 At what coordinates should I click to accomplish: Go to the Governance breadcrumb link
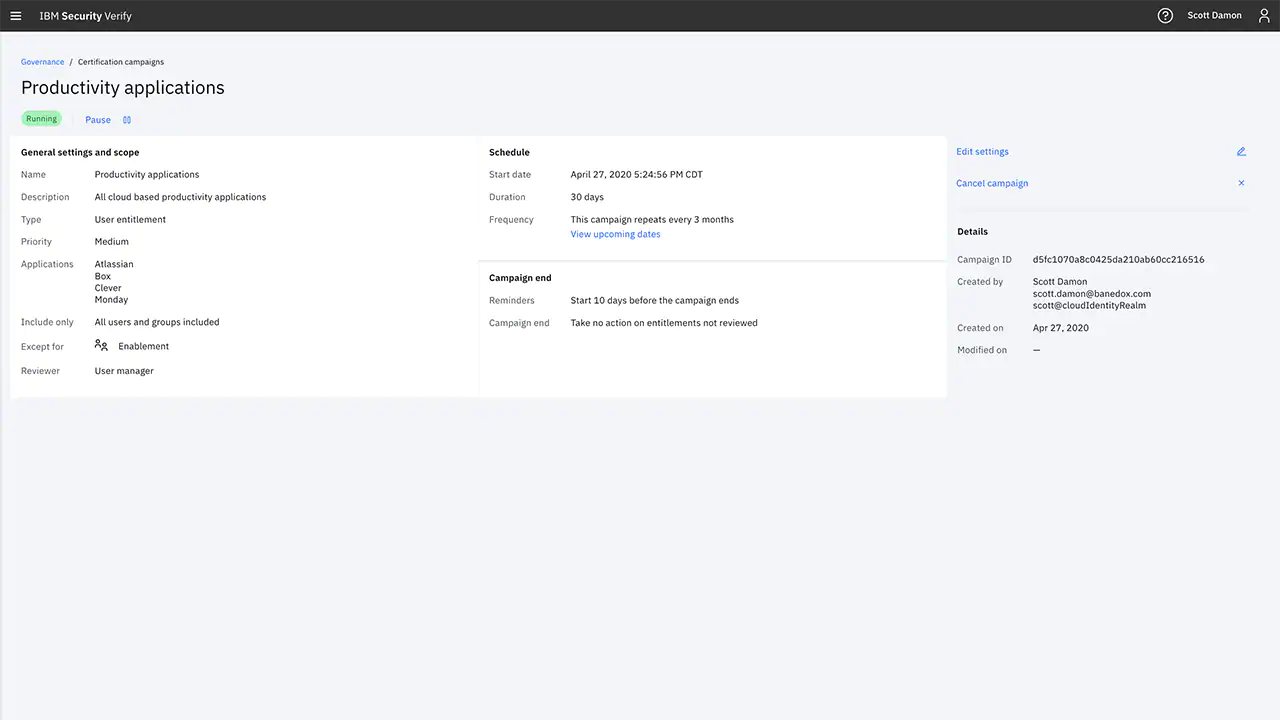click(x=42, y=62)
